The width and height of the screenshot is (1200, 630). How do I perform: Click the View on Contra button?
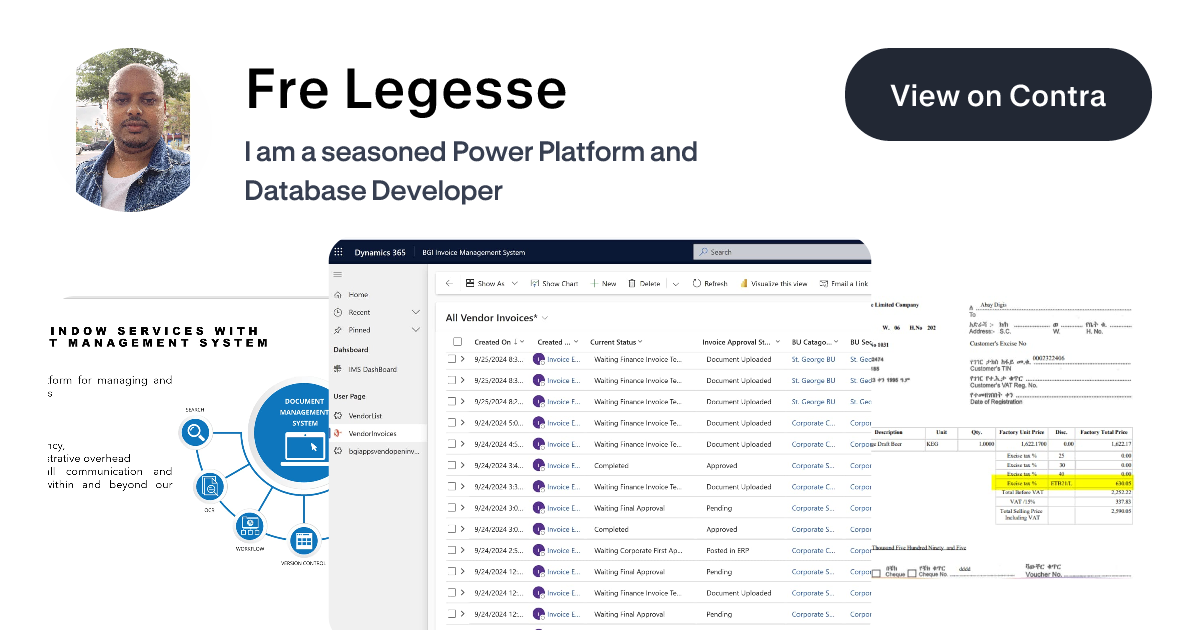[x=998, y=95]
